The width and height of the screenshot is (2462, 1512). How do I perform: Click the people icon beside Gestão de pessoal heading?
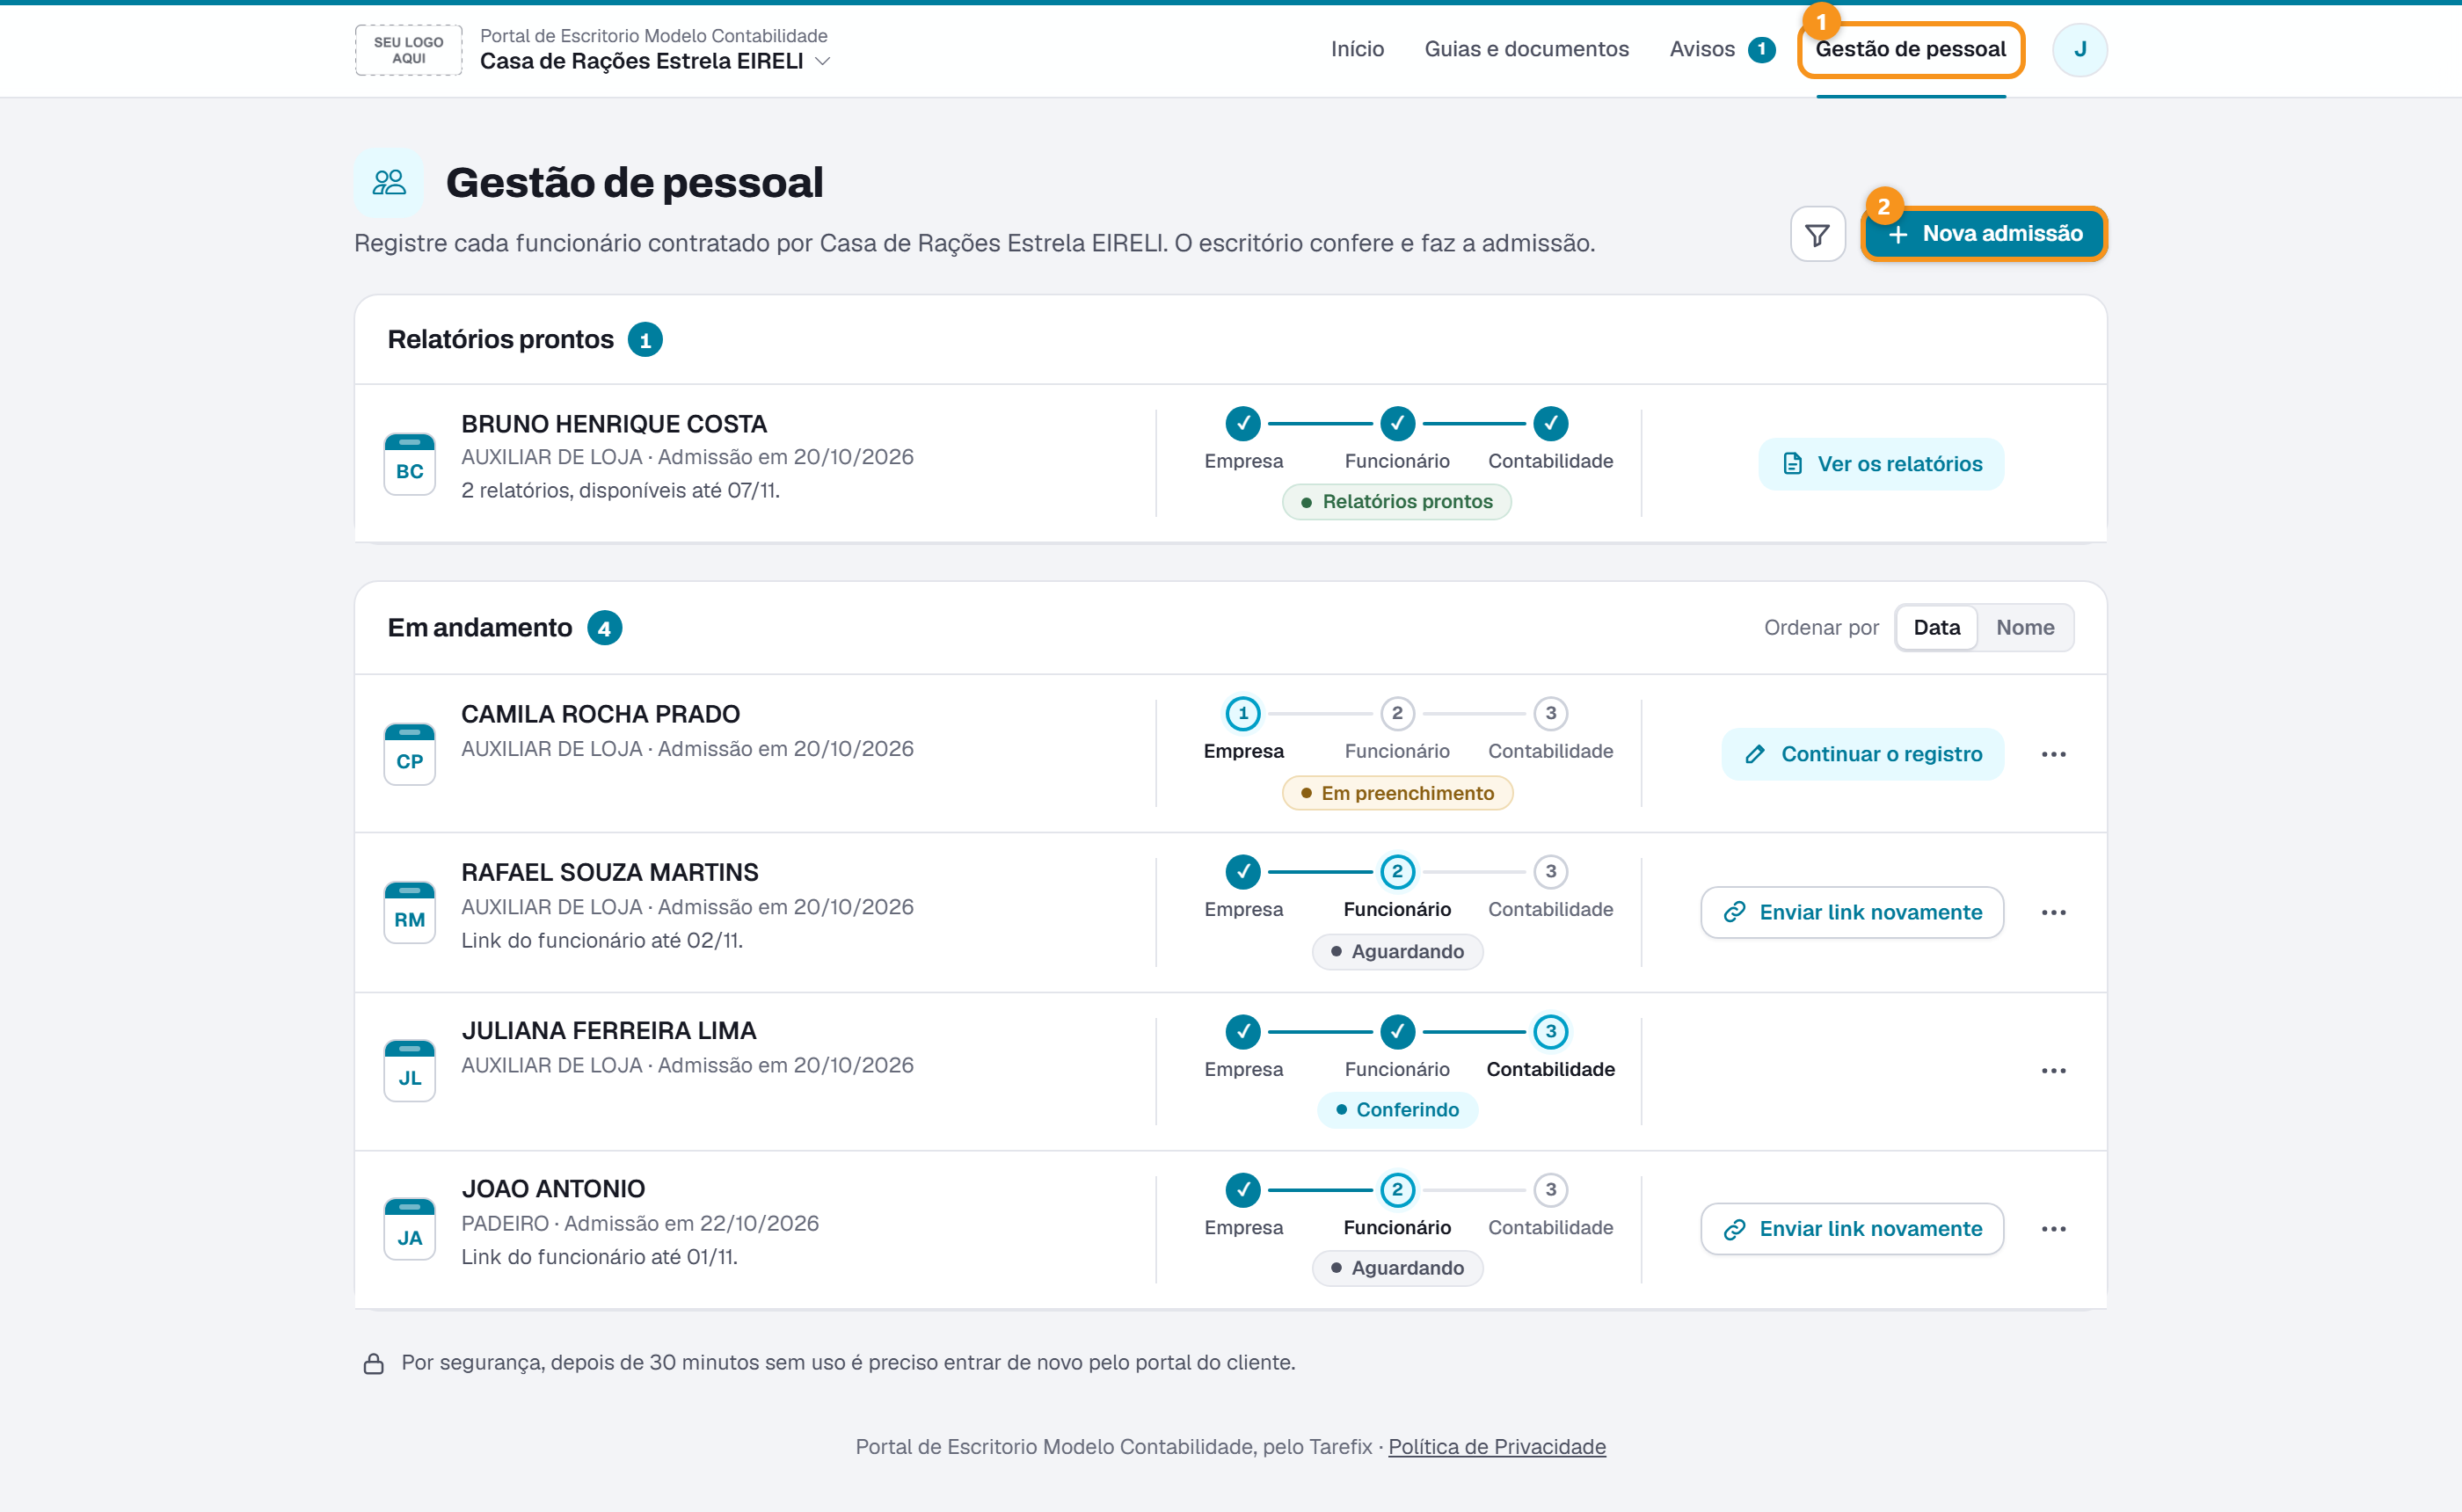pyautogui.click(x=389, y=183)
